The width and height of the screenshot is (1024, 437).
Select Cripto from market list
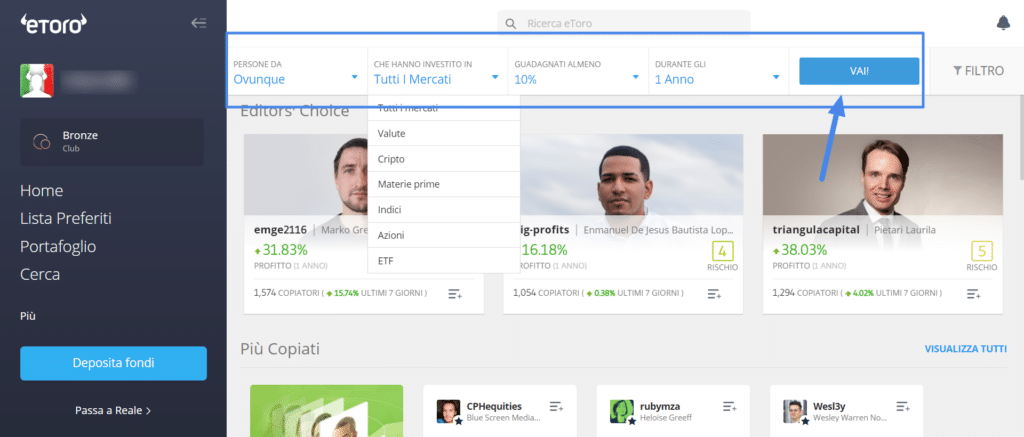tap(444, 159)
